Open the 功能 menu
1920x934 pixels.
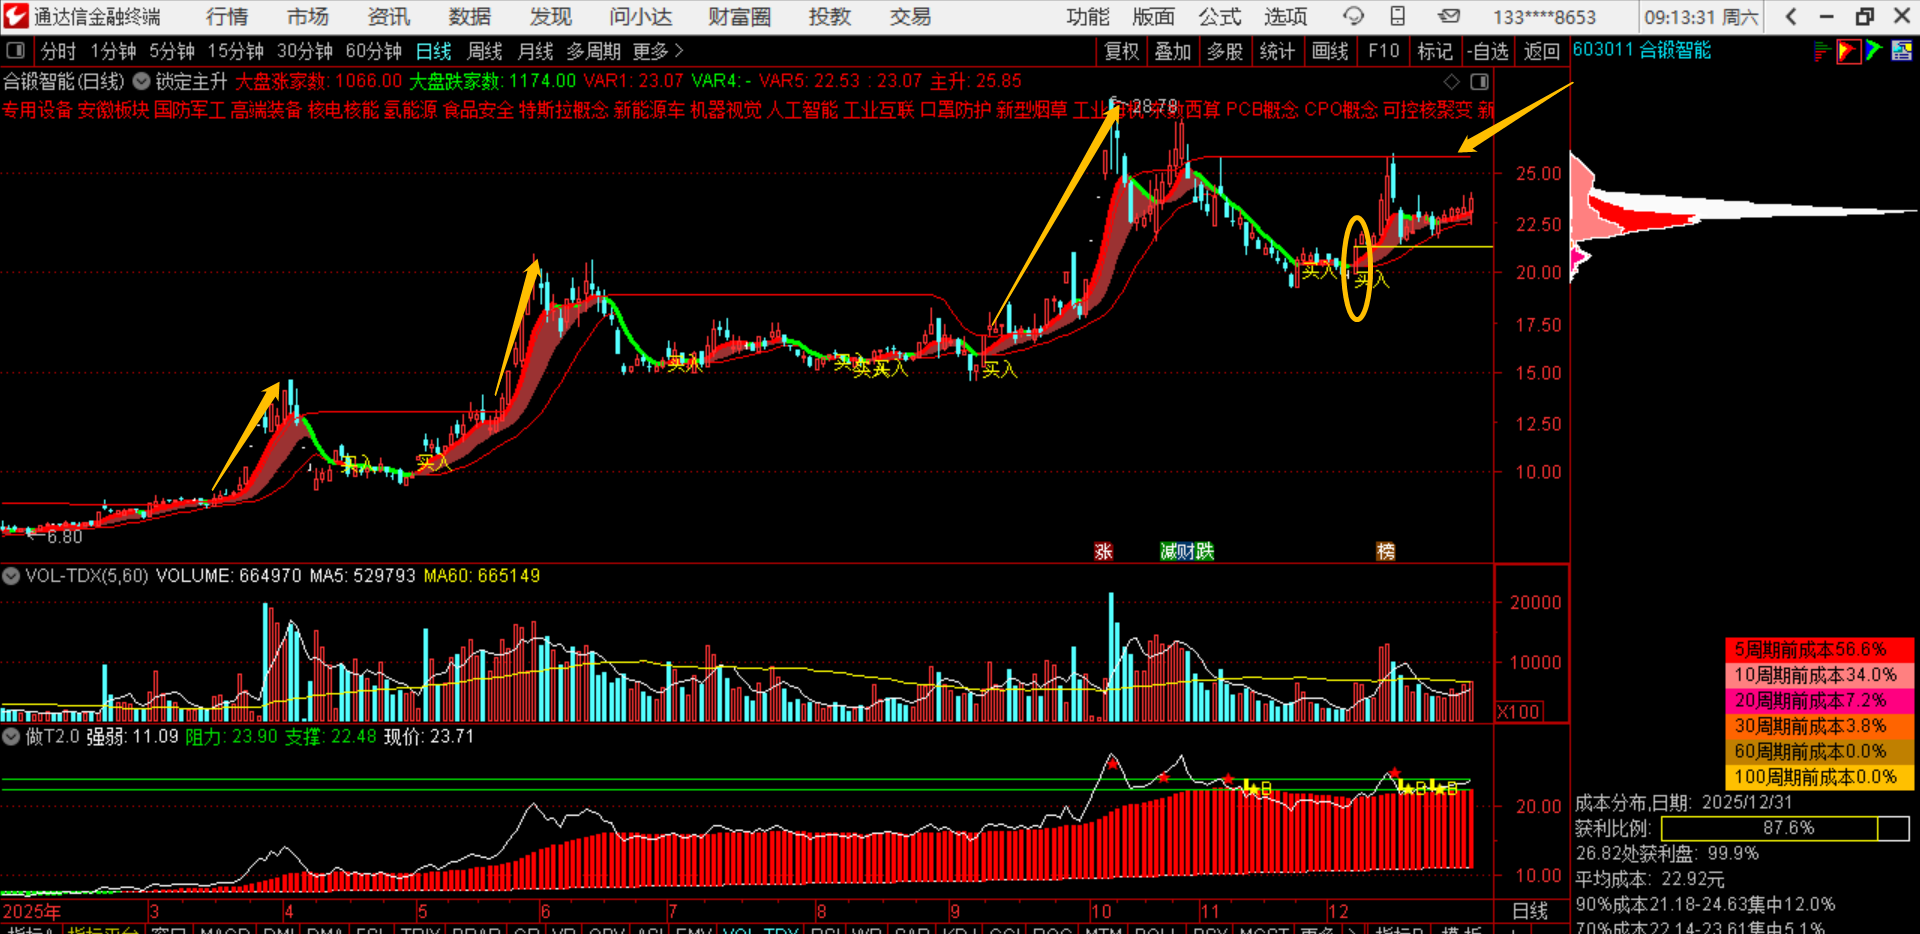coord(1088,16)
